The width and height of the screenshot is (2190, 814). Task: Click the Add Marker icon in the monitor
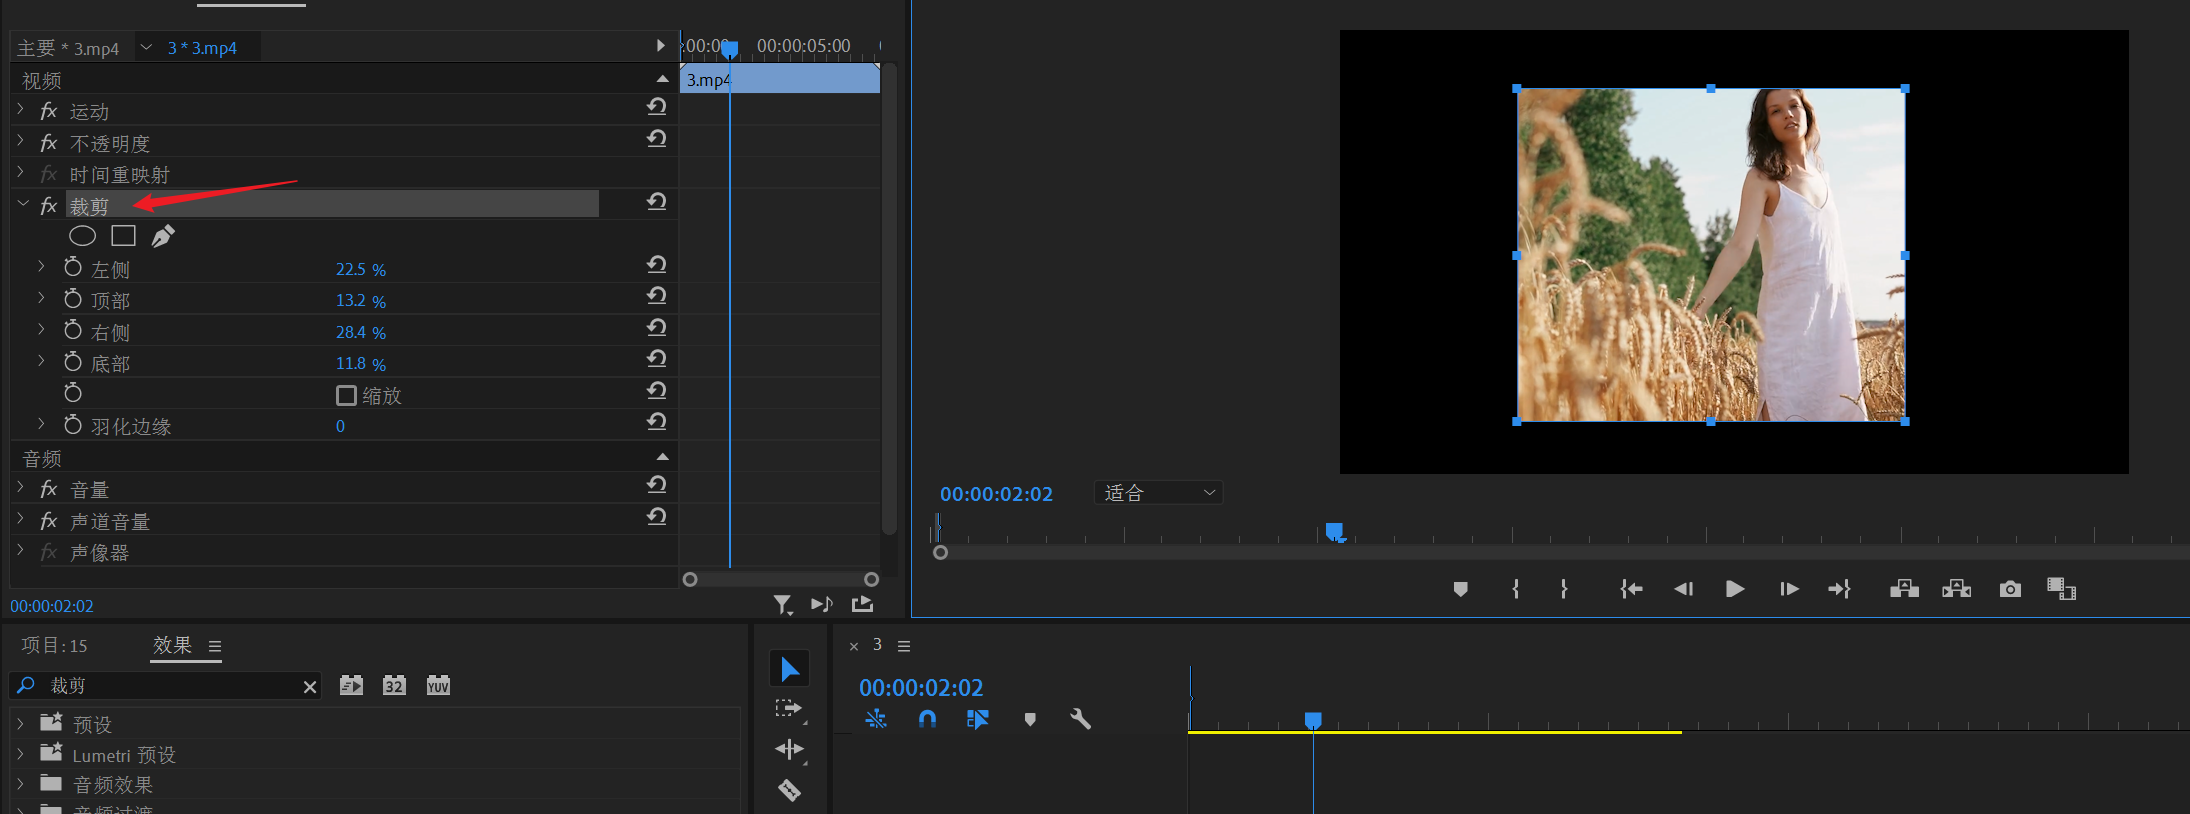1460,589
